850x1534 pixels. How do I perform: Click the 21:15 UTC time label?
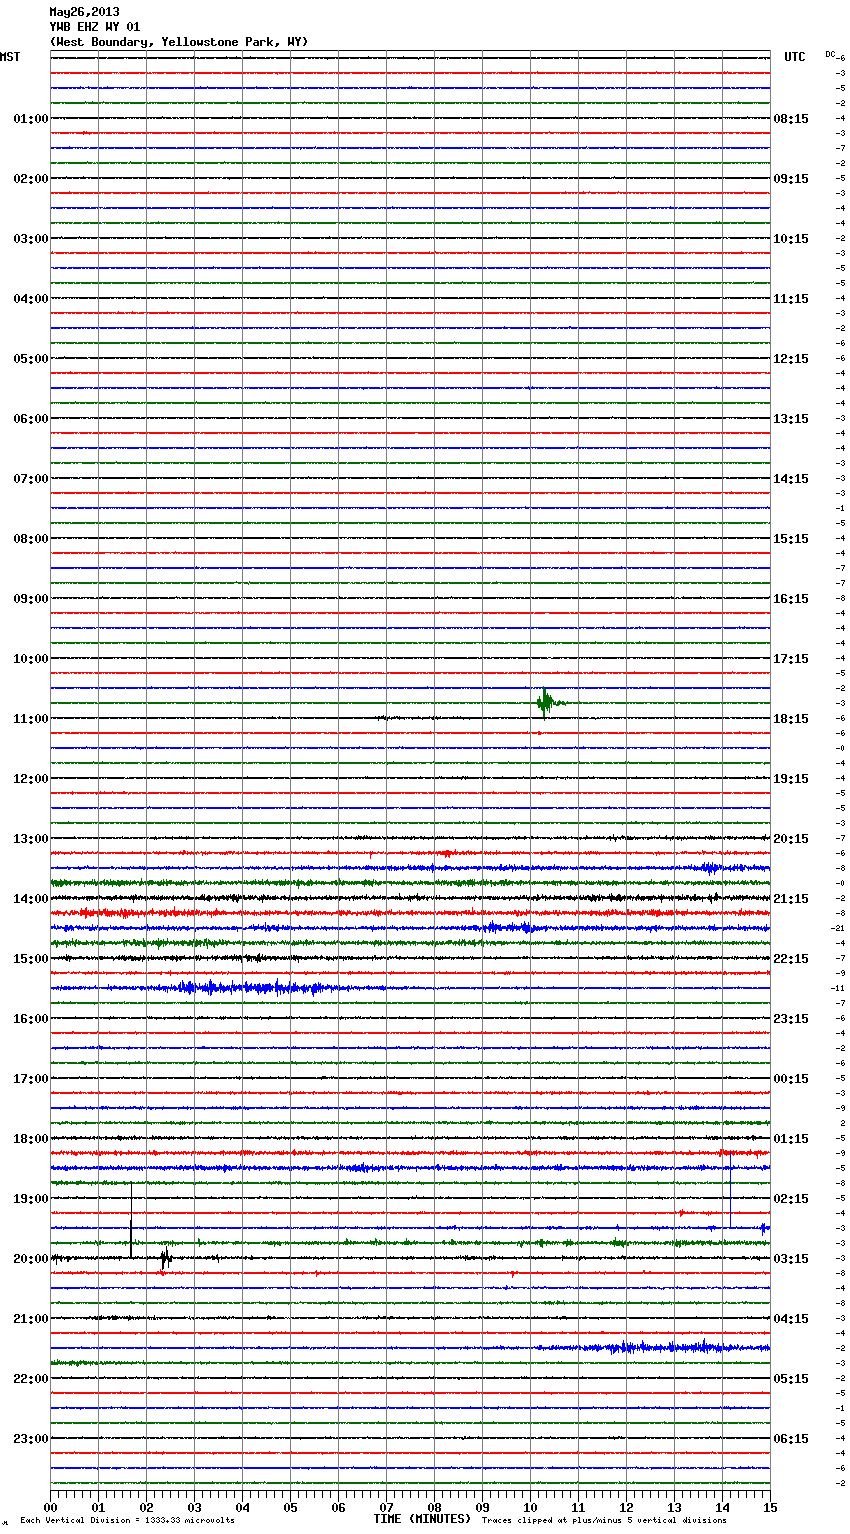(791, 898)
